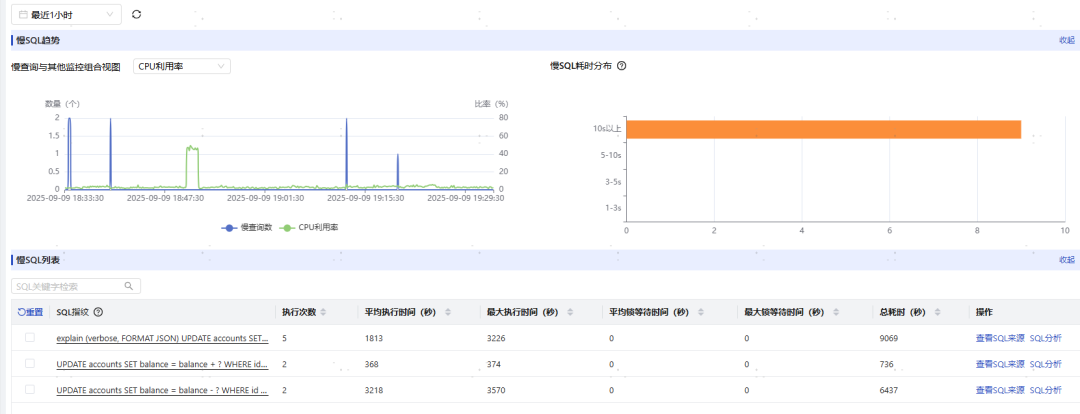Viewport: 1080px width, 414px height.
Task: Click the 重置 reset button in table header
Action: [30, 312]
